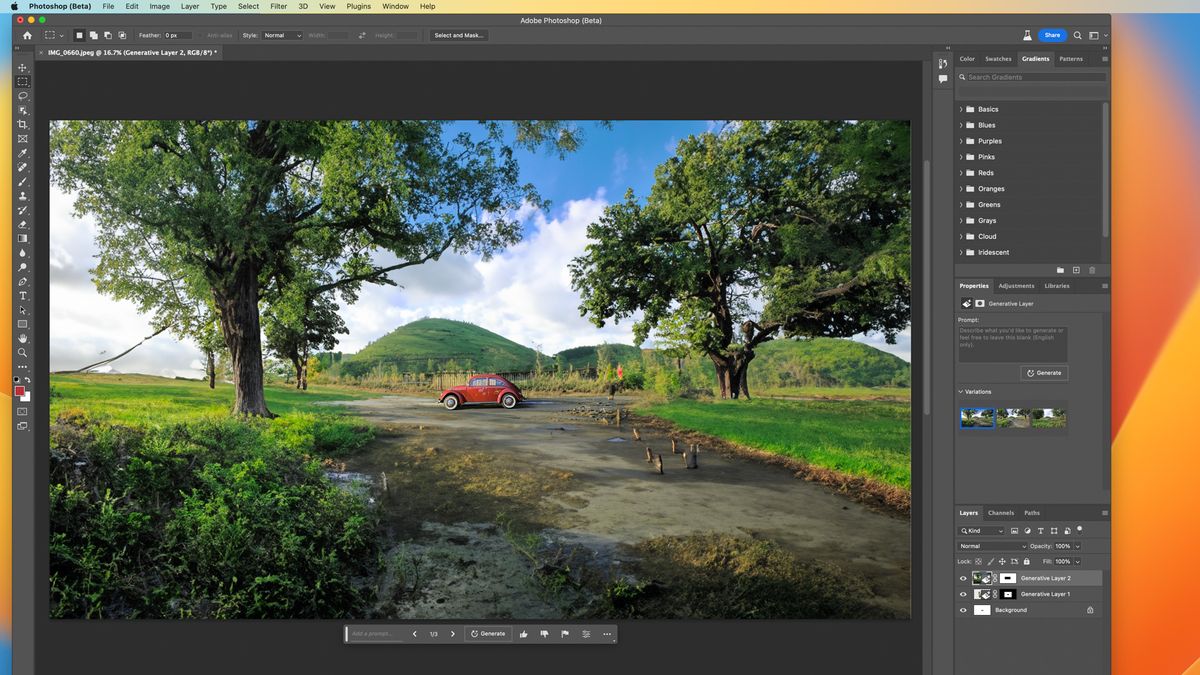Select the Move tool

(22, 67)
